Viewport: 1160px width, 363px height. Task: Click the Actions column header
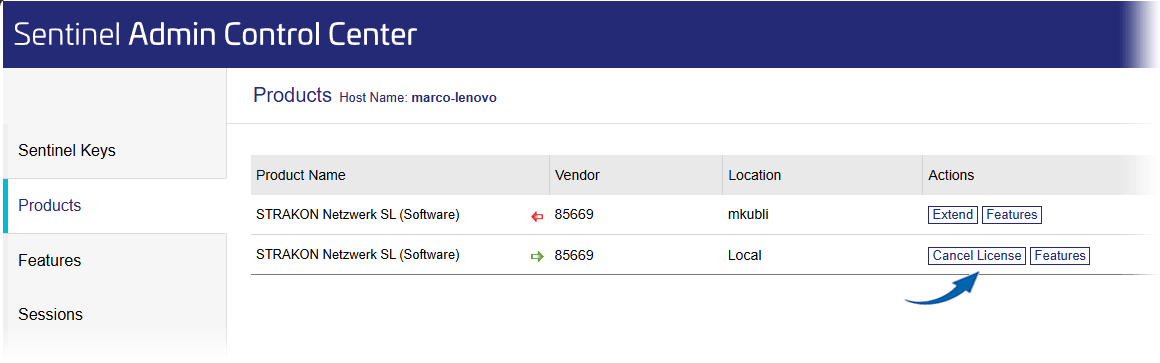click(951, 175)
